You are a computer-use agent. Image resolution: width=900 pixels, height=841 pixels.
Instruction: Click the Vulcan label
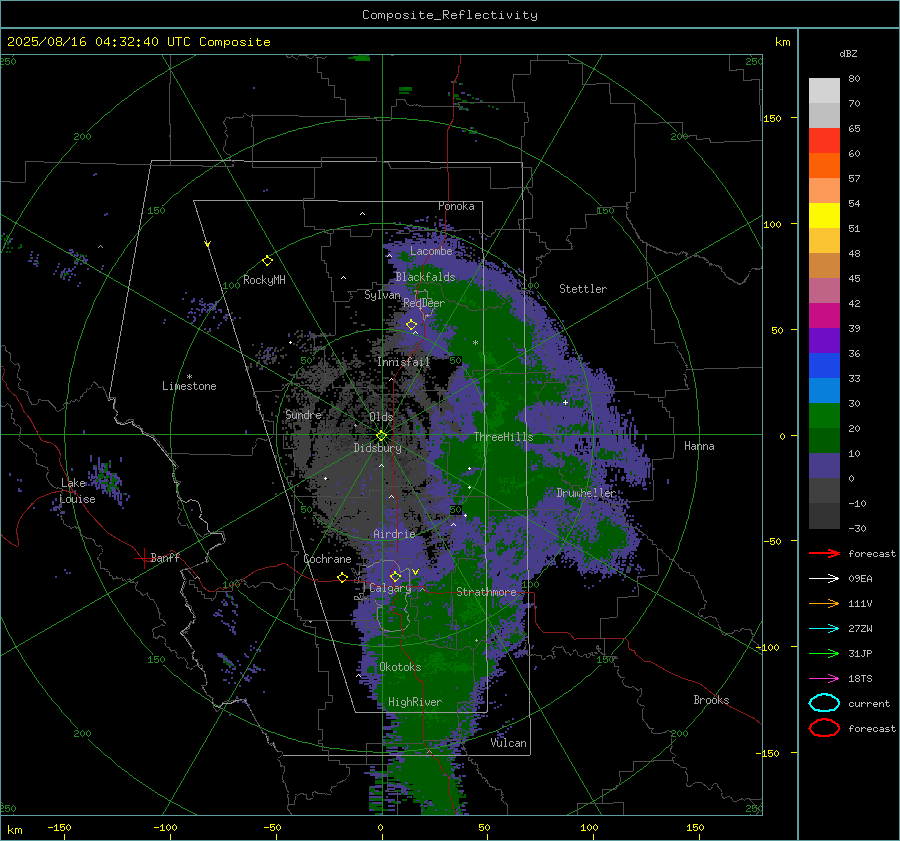(x=508, y=743)
